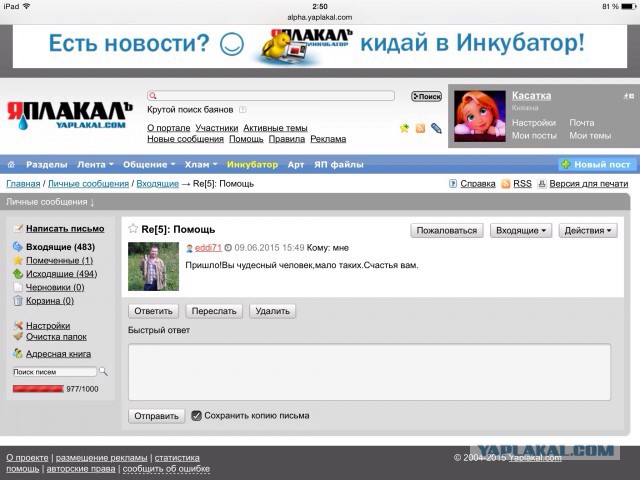Click the help icon beside Крутой поиск баянов

242,109
